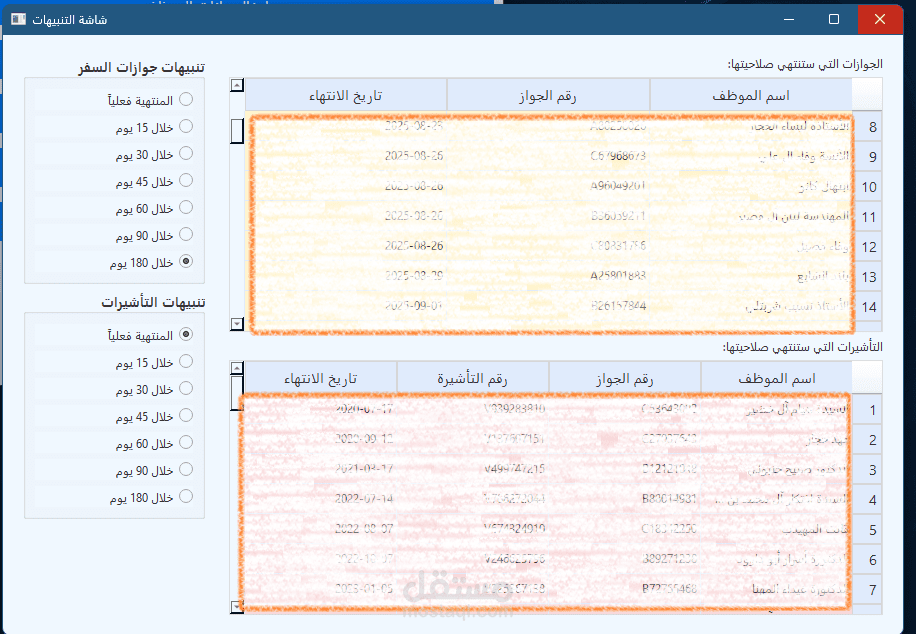The height and width of the screenshot is (634, 916).
Task: Sort passports table by 'رقم الجواز' header
Action: tap(548, 95)
